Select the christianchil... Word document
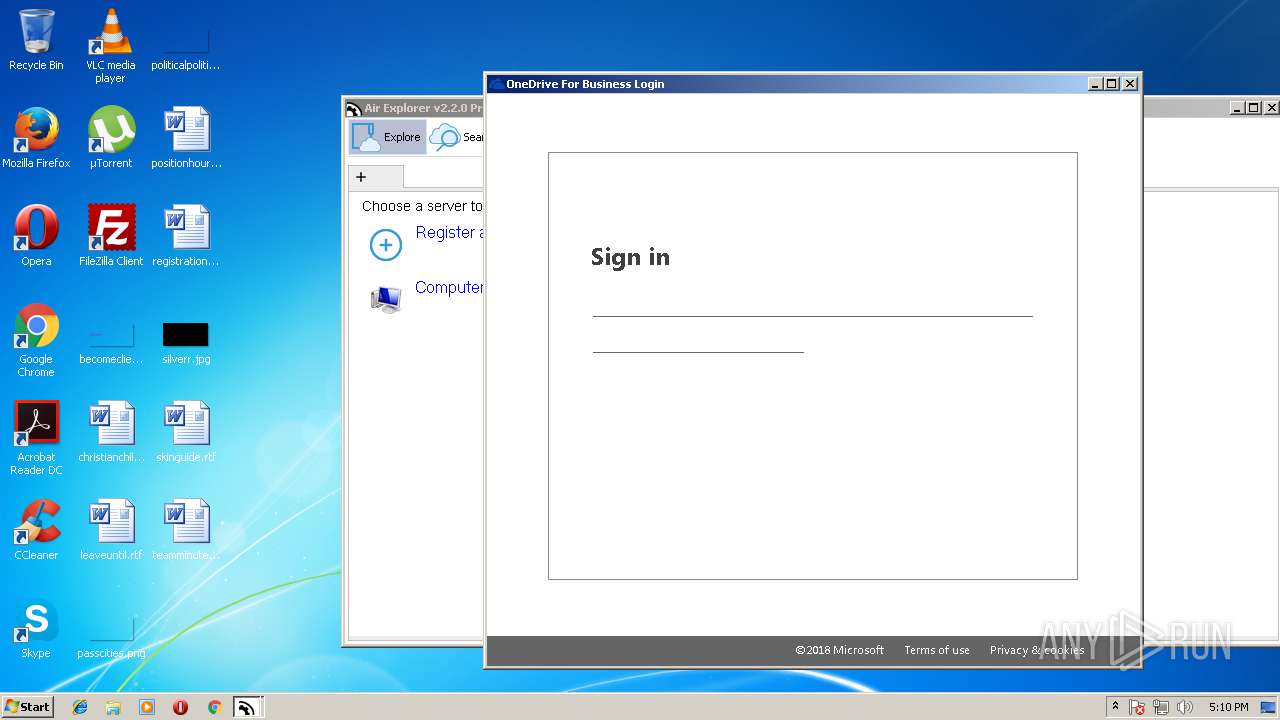Screen dimensions: 1280x720 (110, 432)
